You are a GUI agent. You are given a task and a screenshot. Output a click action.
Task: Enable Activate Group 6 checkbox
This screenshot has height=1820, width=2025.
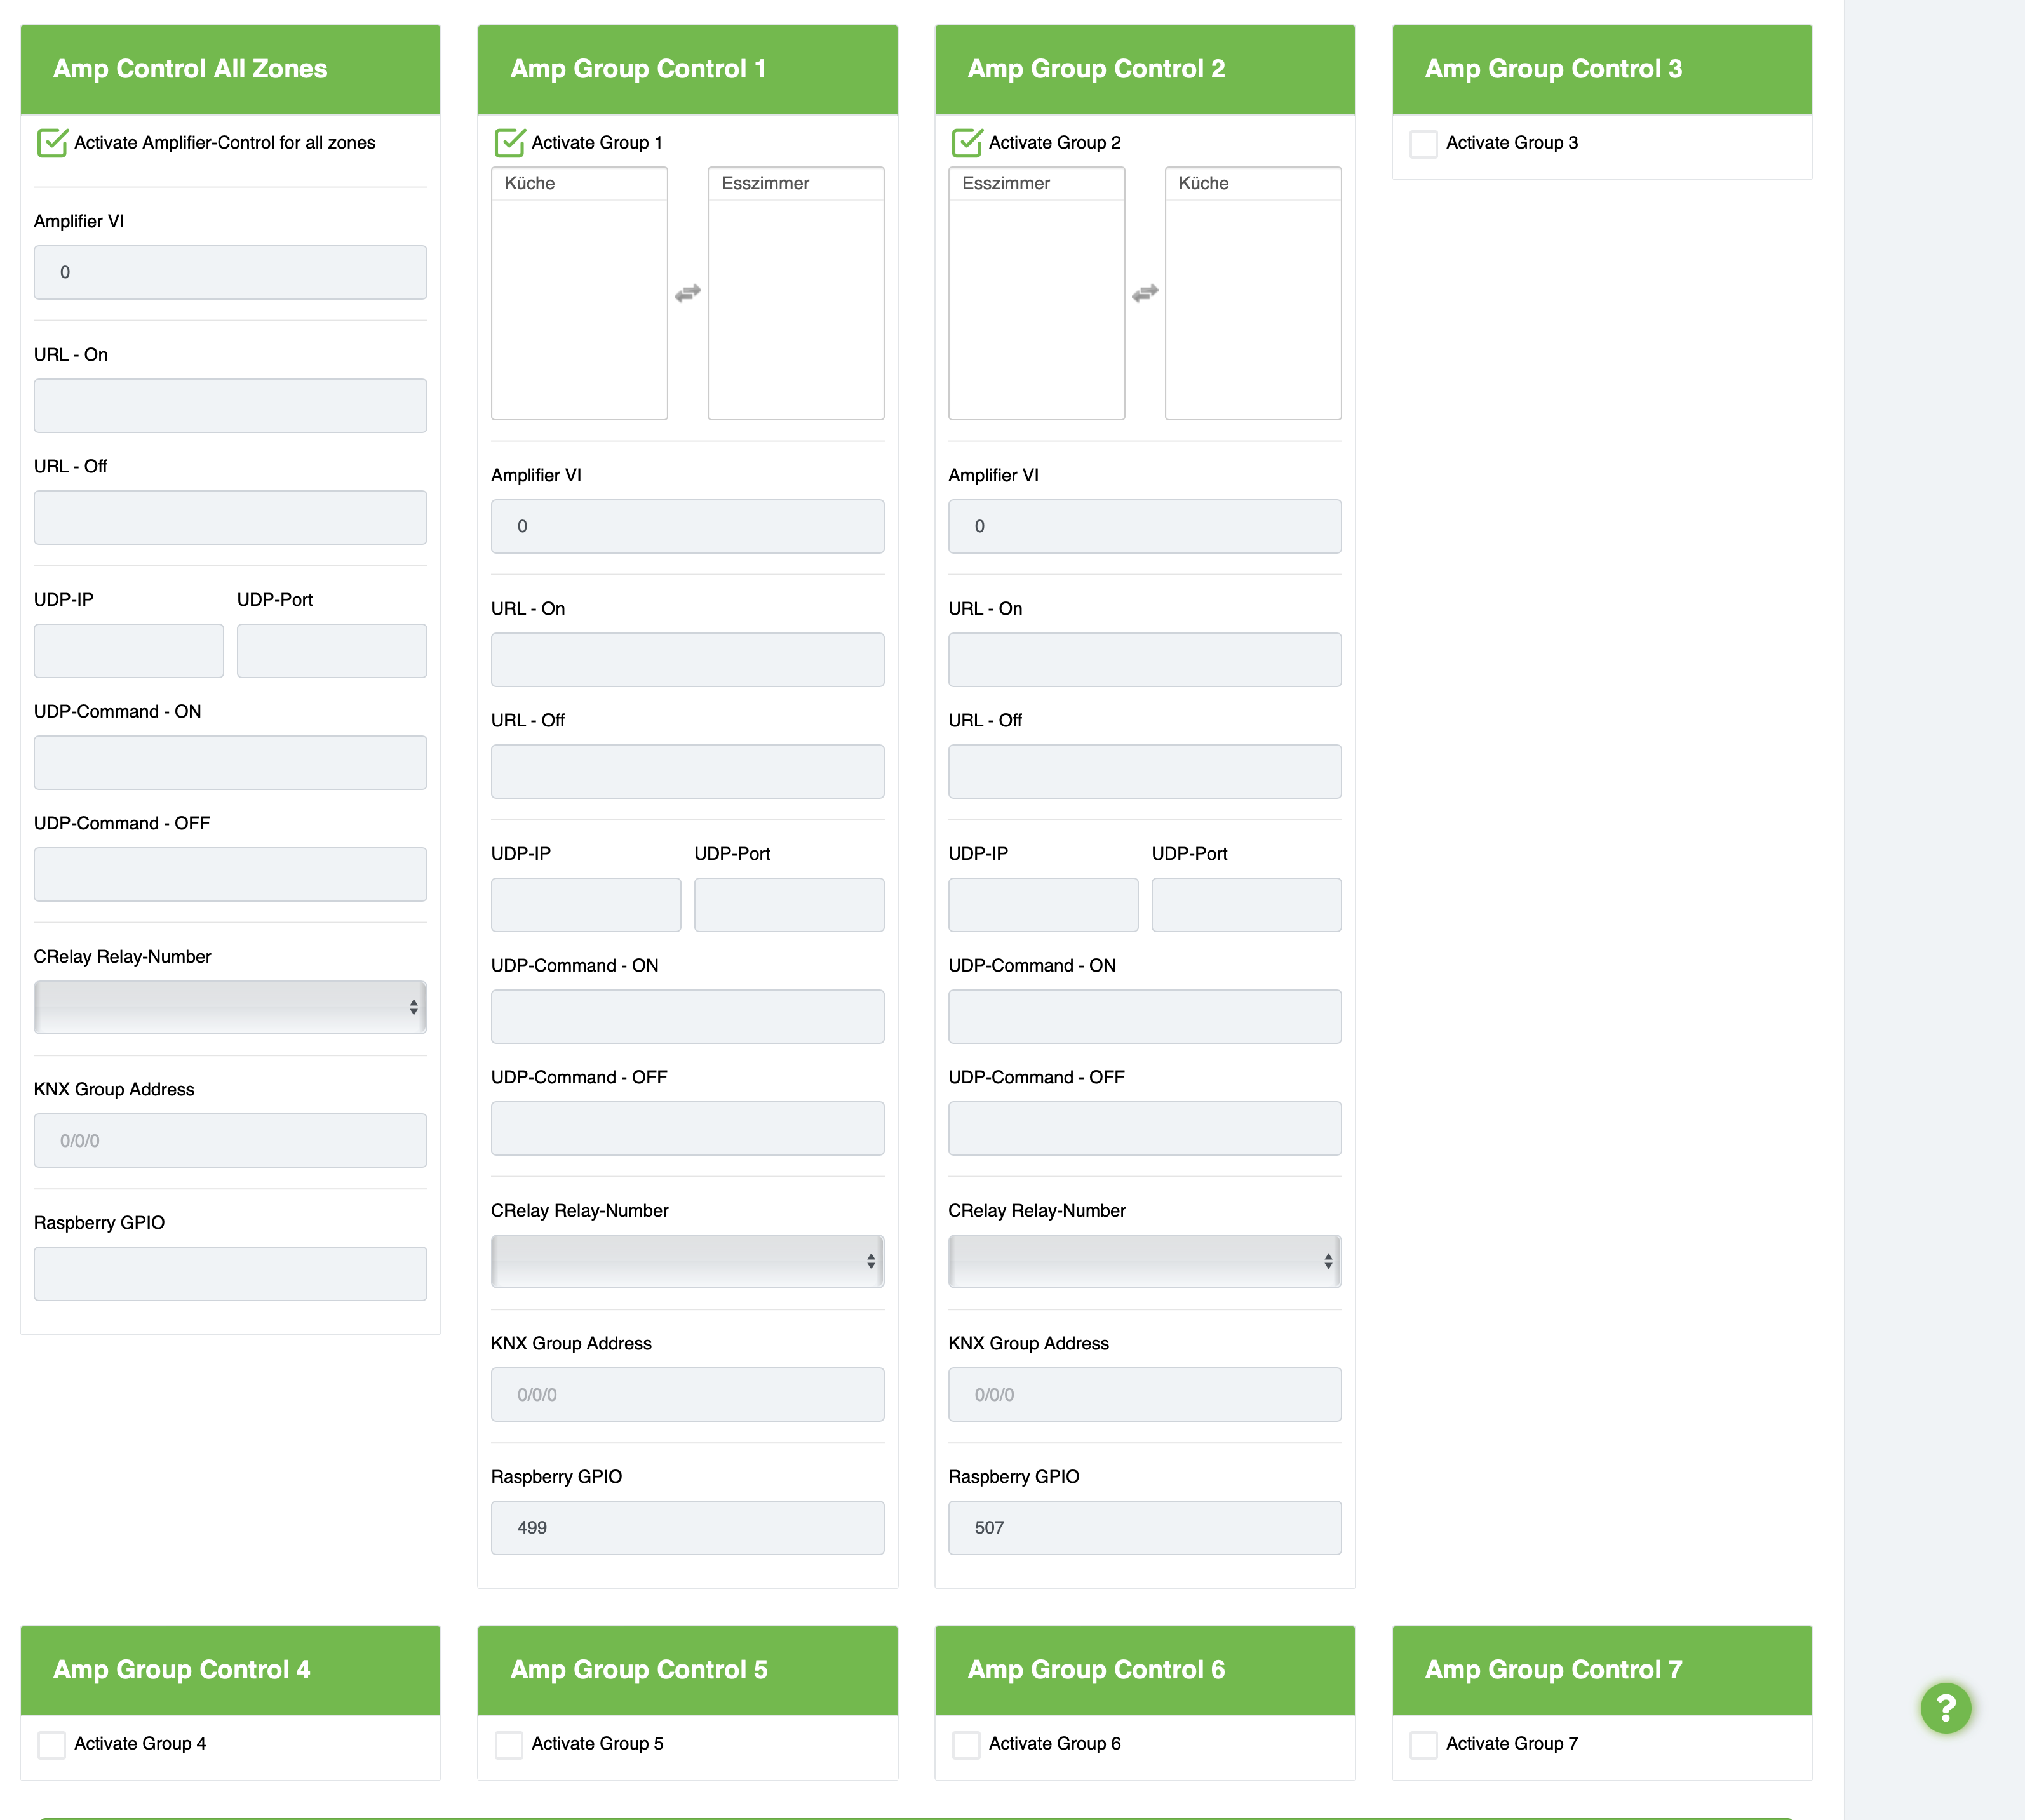966,1745
